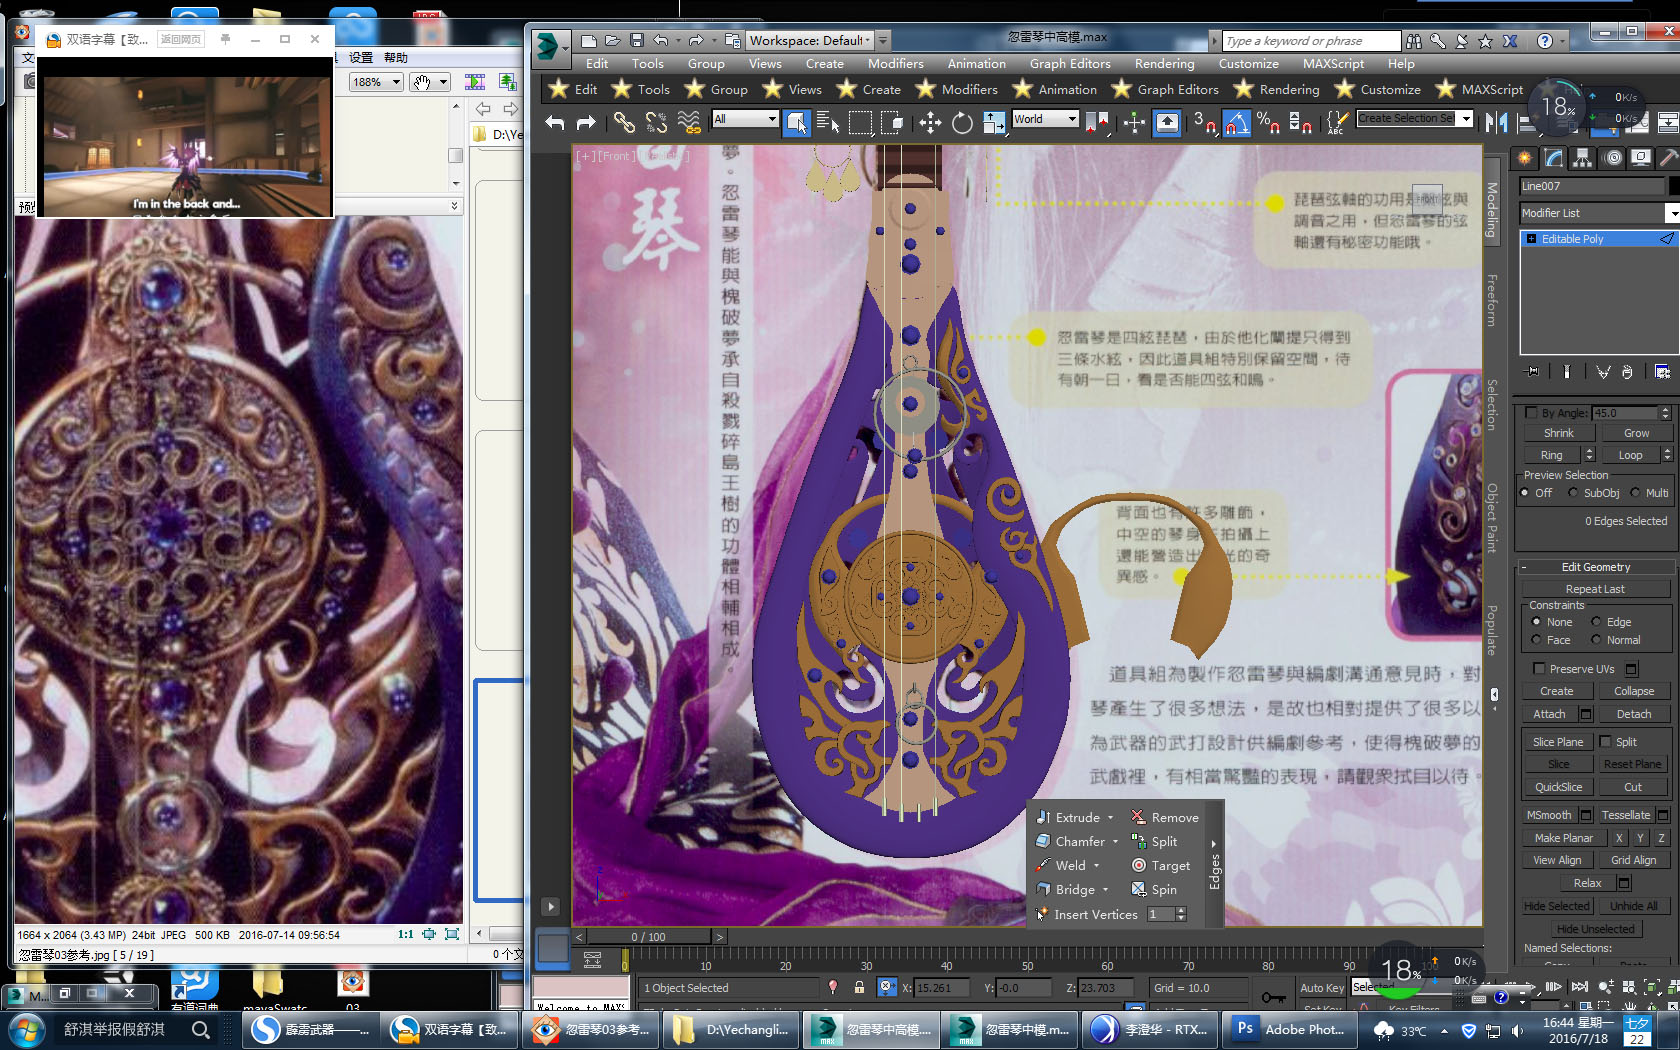This screenshot has height=1050, width=1680.
Task: Toggle the 3D Snaps button
Action: pyautogui.click(x=1204, y=122)
